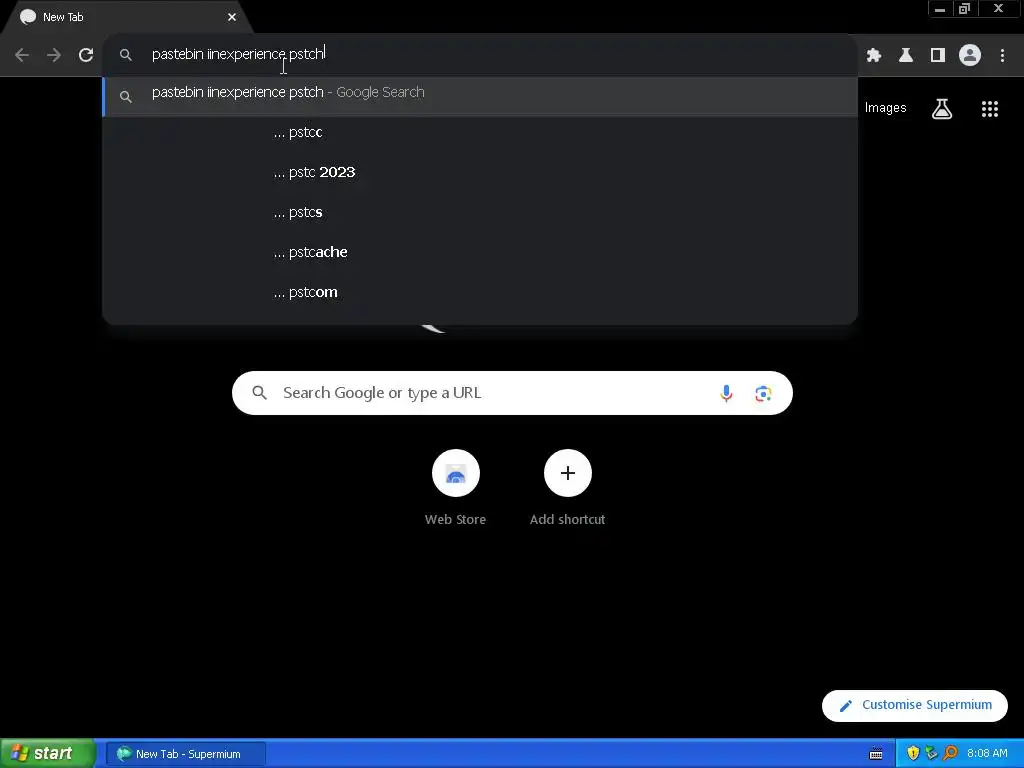Choose the pstcache suggestion

pyautogui.click(x=480, y=252)
